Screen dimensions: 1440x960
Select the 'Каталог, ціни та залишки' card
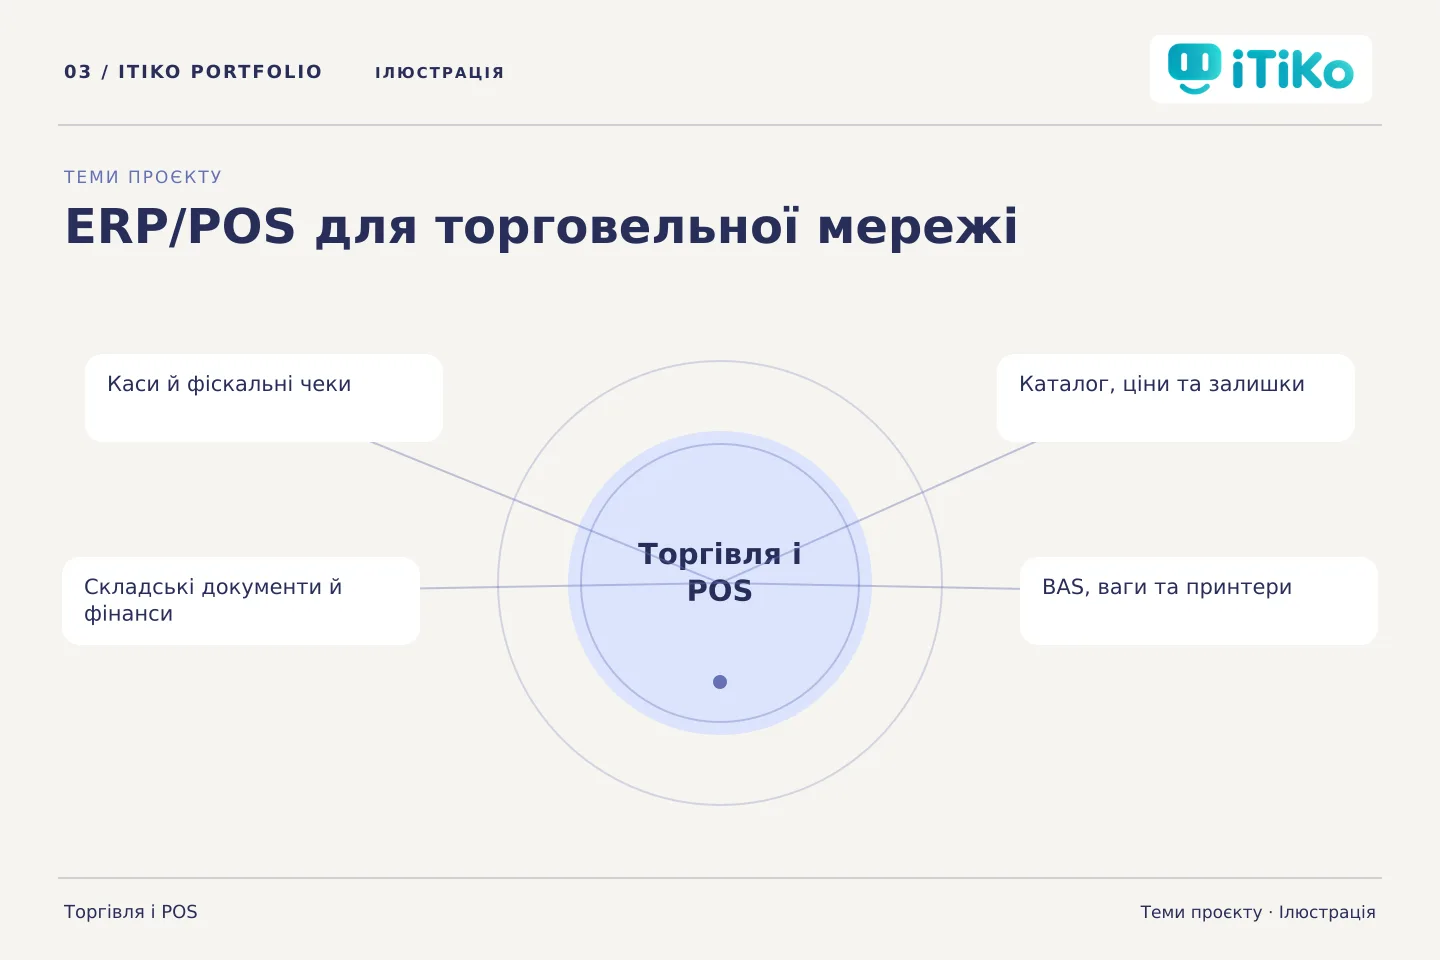(1176, 398)
